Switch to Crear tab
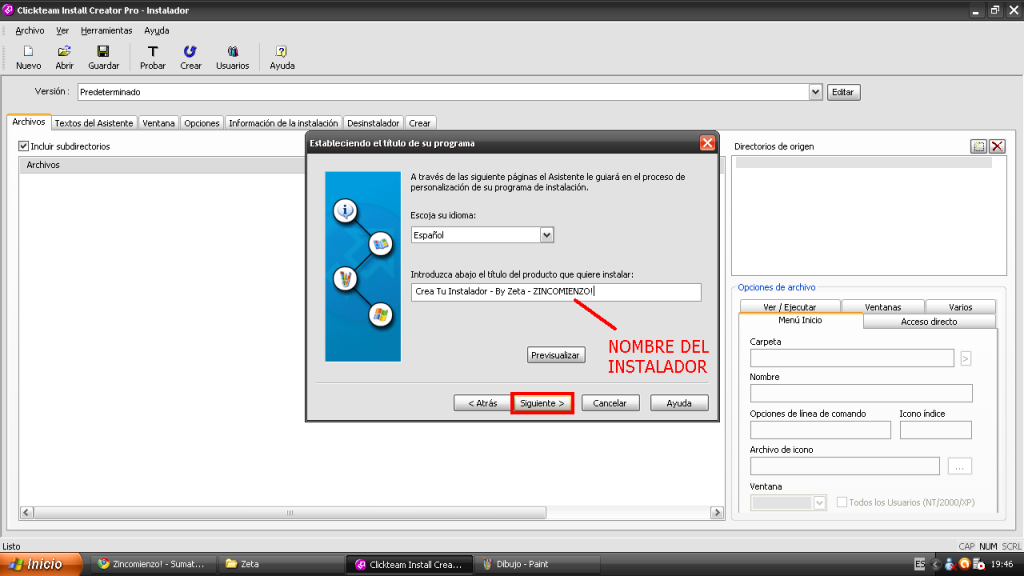Viewport: 1024px width, 576px height. pos(419,123)
